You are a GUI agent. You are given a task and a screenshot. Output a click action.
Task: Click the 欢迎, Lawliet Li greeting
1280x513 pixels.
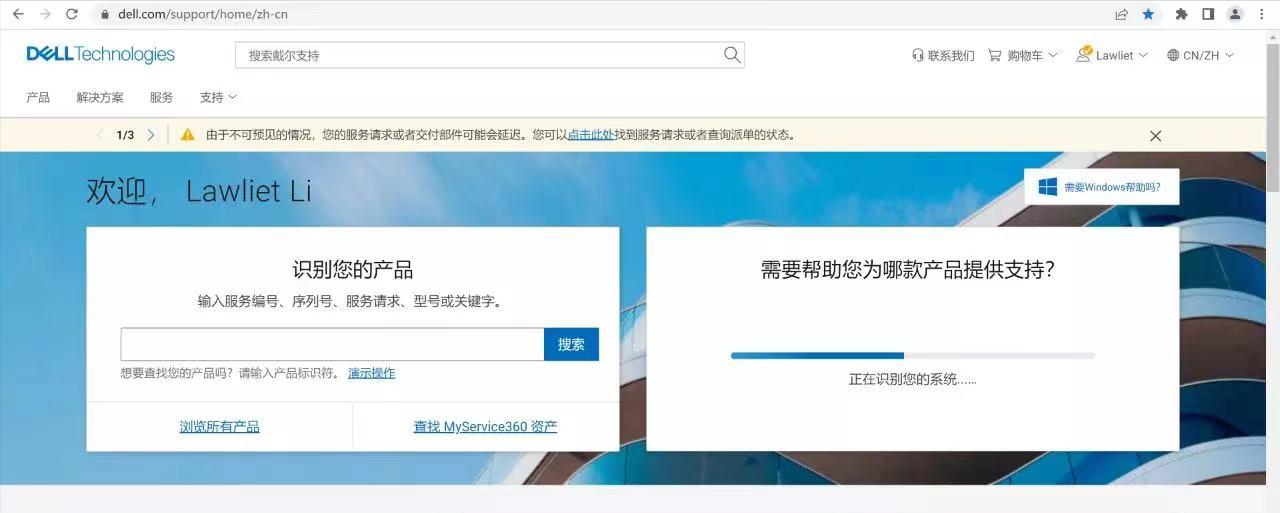pos(199,191)
